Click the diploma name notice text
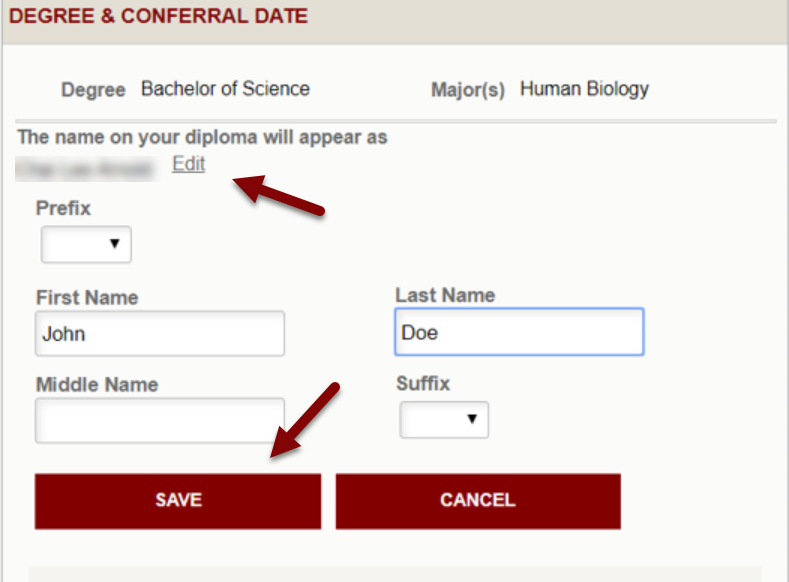789x582 pixels. pyautogui.click(x=202, y=137)
